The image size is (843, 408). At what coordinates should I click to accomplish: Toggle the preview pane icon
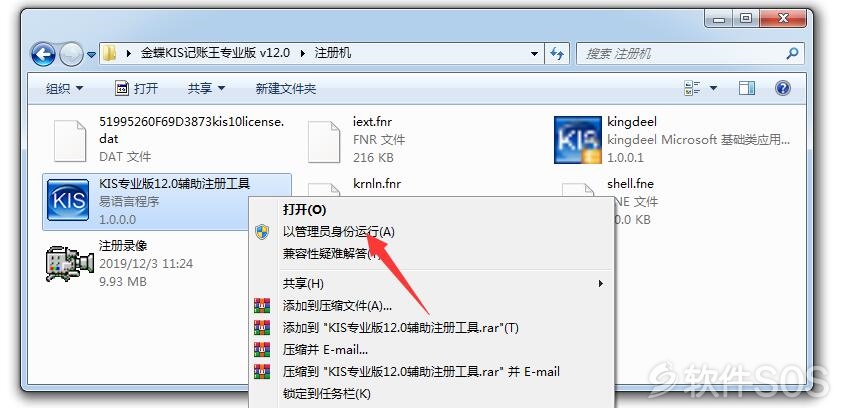tap(747, 88)
